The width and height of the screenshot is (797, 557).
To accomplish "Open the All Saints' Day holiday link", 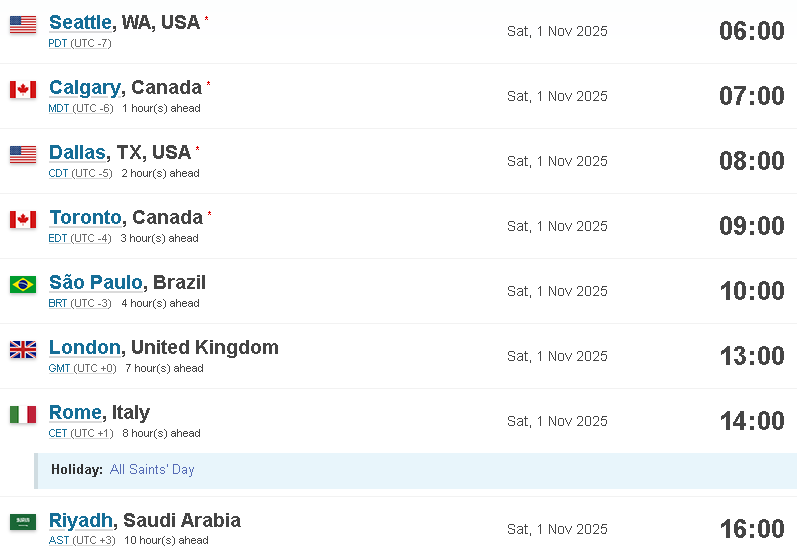I will coord(152,469).
